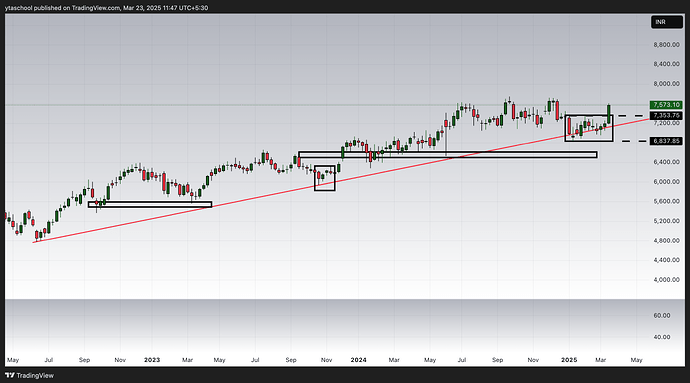Click the 4,800.00 price axis label
This screenshot has width=690, height=383.
click(666, 240)
